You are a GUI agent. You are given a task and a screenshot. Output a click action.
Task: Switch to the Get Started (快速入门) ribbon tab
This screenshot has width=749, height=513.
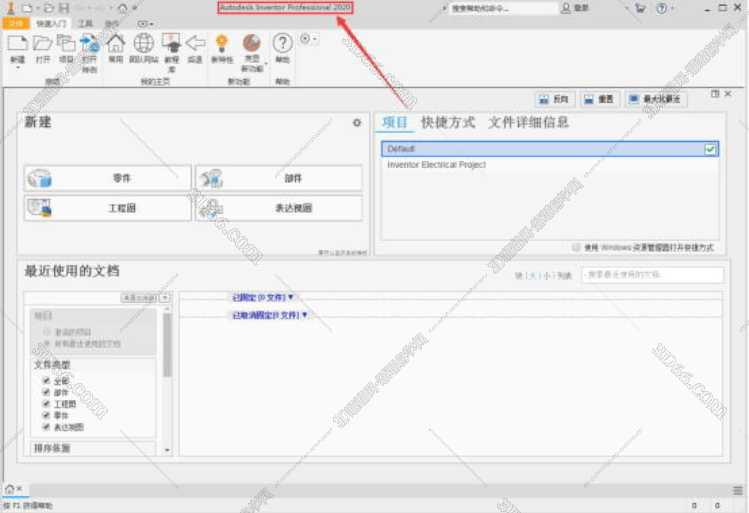(x=51, y=23)
